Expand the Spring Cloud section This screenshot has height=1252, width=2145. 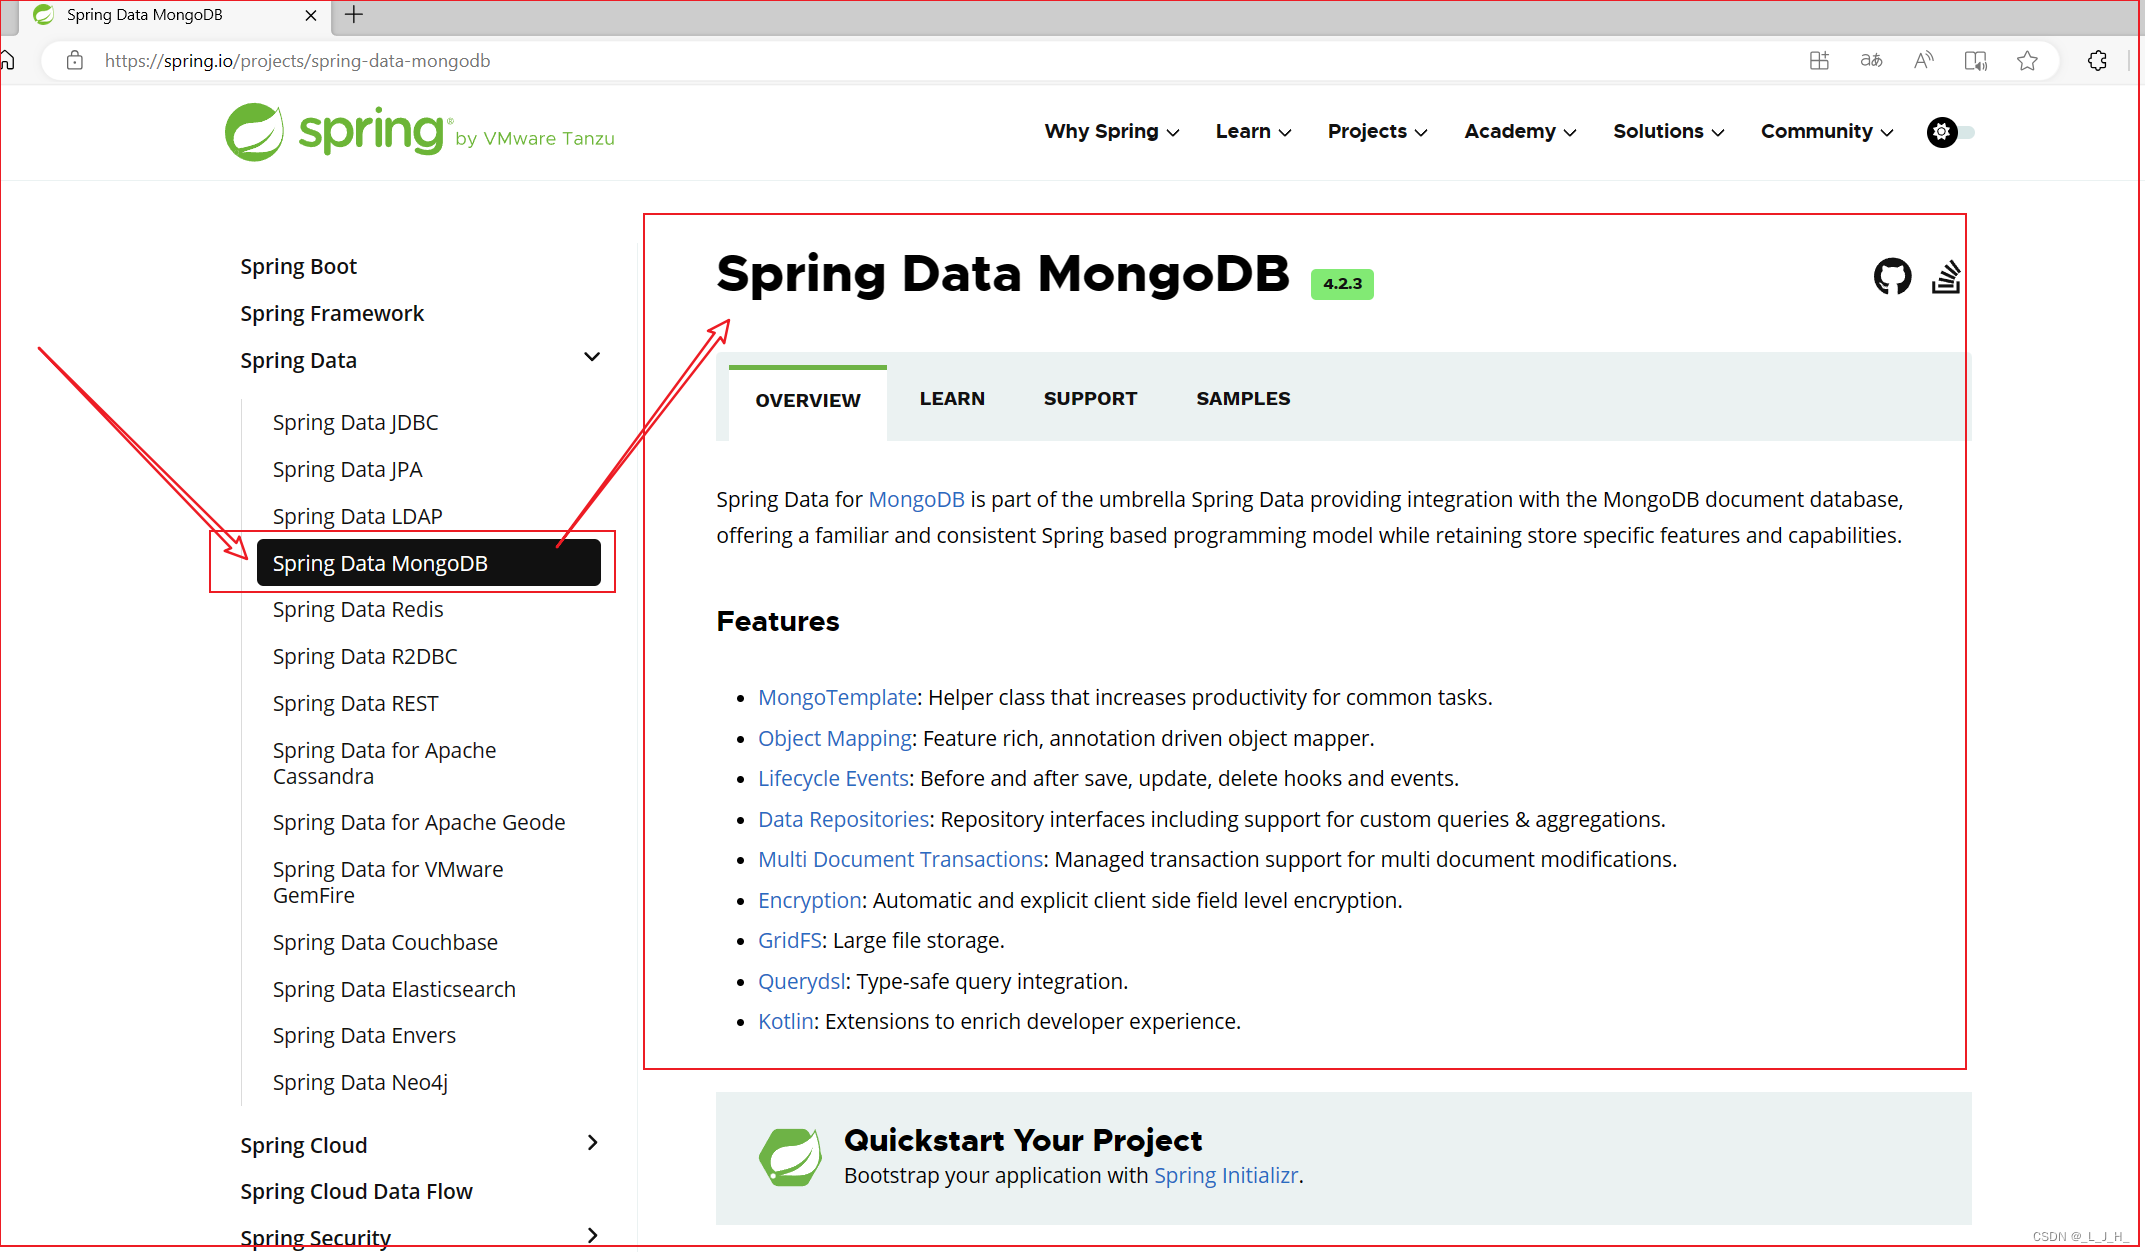tap(592, 1143)
